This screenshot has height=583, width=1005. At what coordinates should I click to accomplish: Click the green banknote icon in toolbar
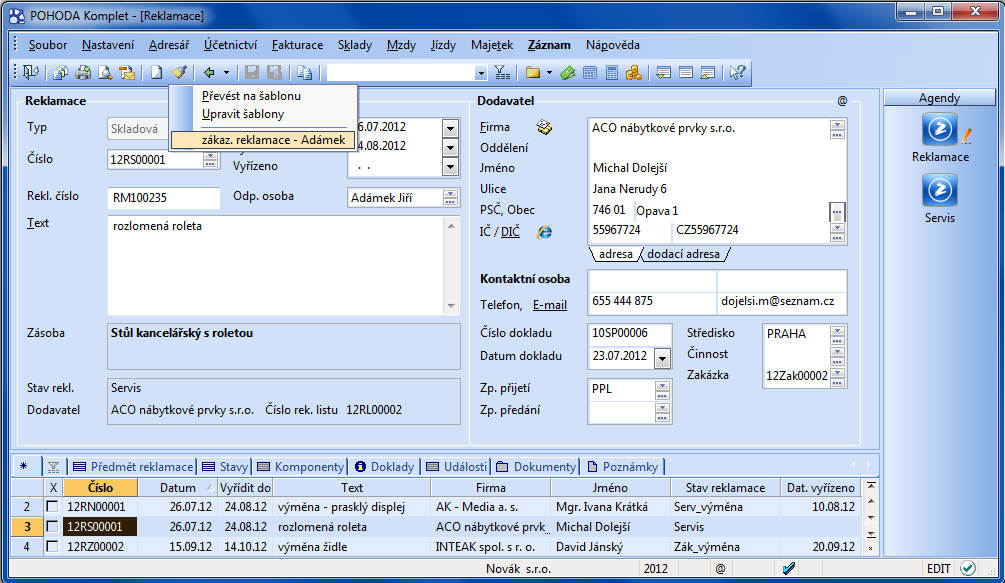[567, 72]
